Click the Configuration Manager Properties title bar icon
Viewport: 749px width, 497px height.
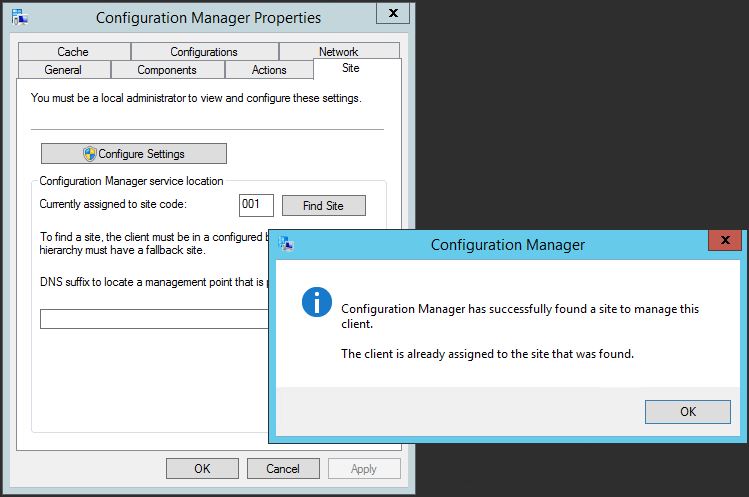tap(20, 17)
